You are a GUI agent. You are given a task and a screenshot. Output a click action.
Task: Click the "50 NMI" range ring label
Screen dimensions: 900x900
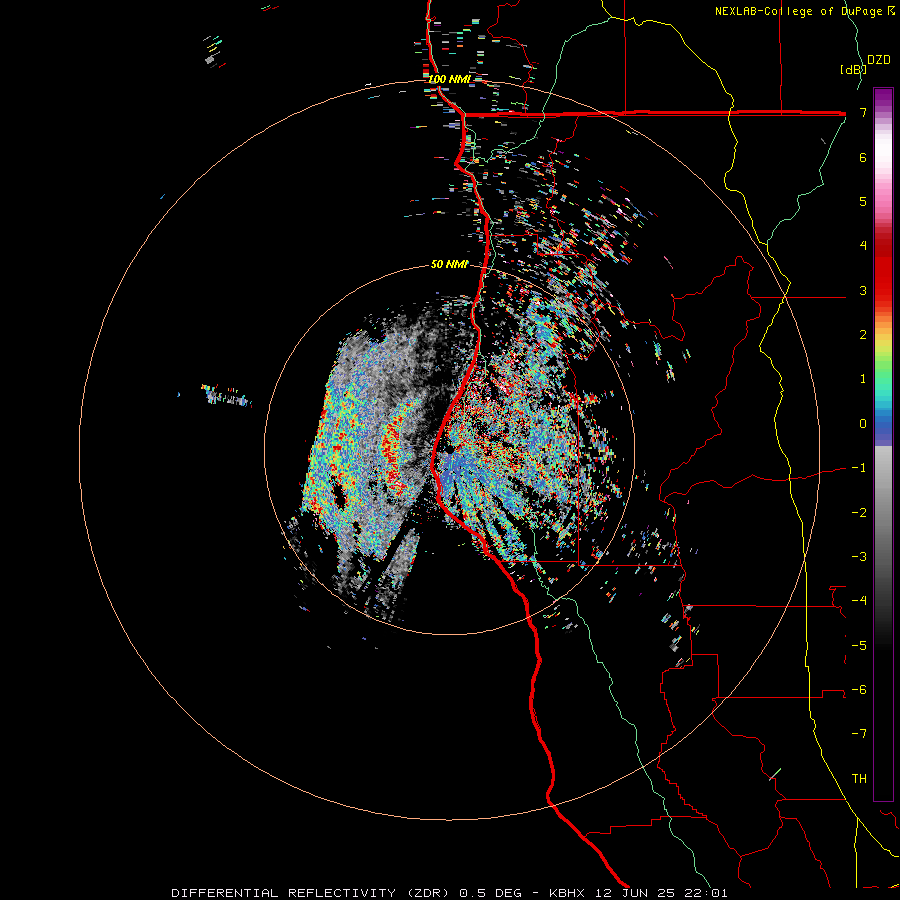(x=449, y=264)
